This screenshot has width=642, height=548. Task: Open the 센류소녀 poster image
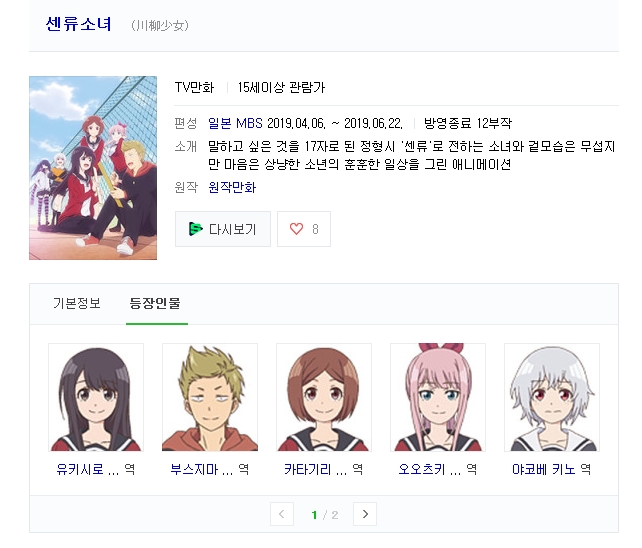point(93,168)
